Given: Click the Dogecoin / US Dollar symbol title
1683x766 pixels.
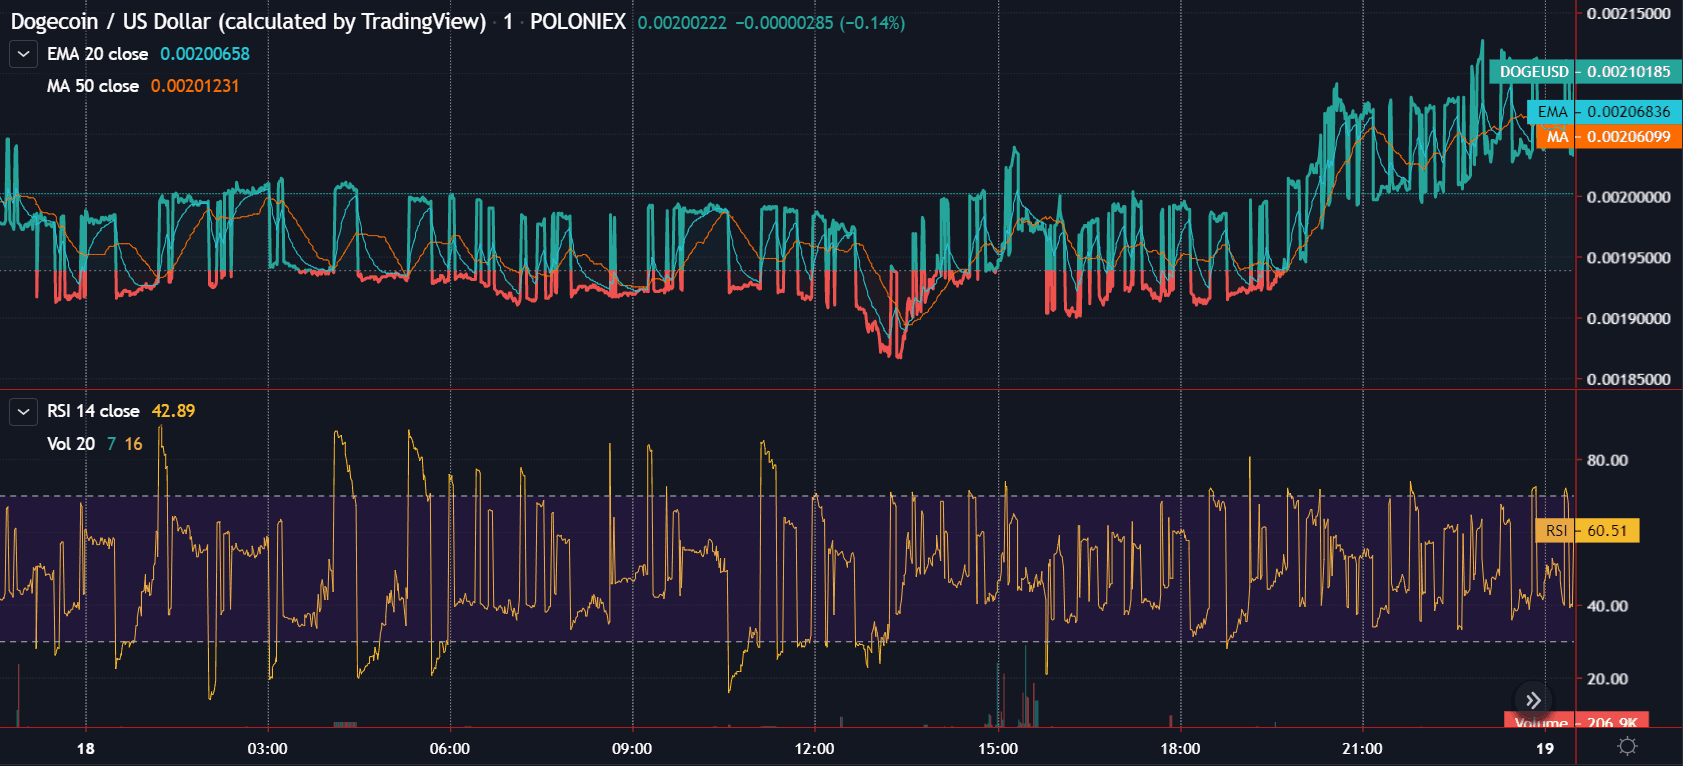Looking at the screenshot, I should (248, 22).
